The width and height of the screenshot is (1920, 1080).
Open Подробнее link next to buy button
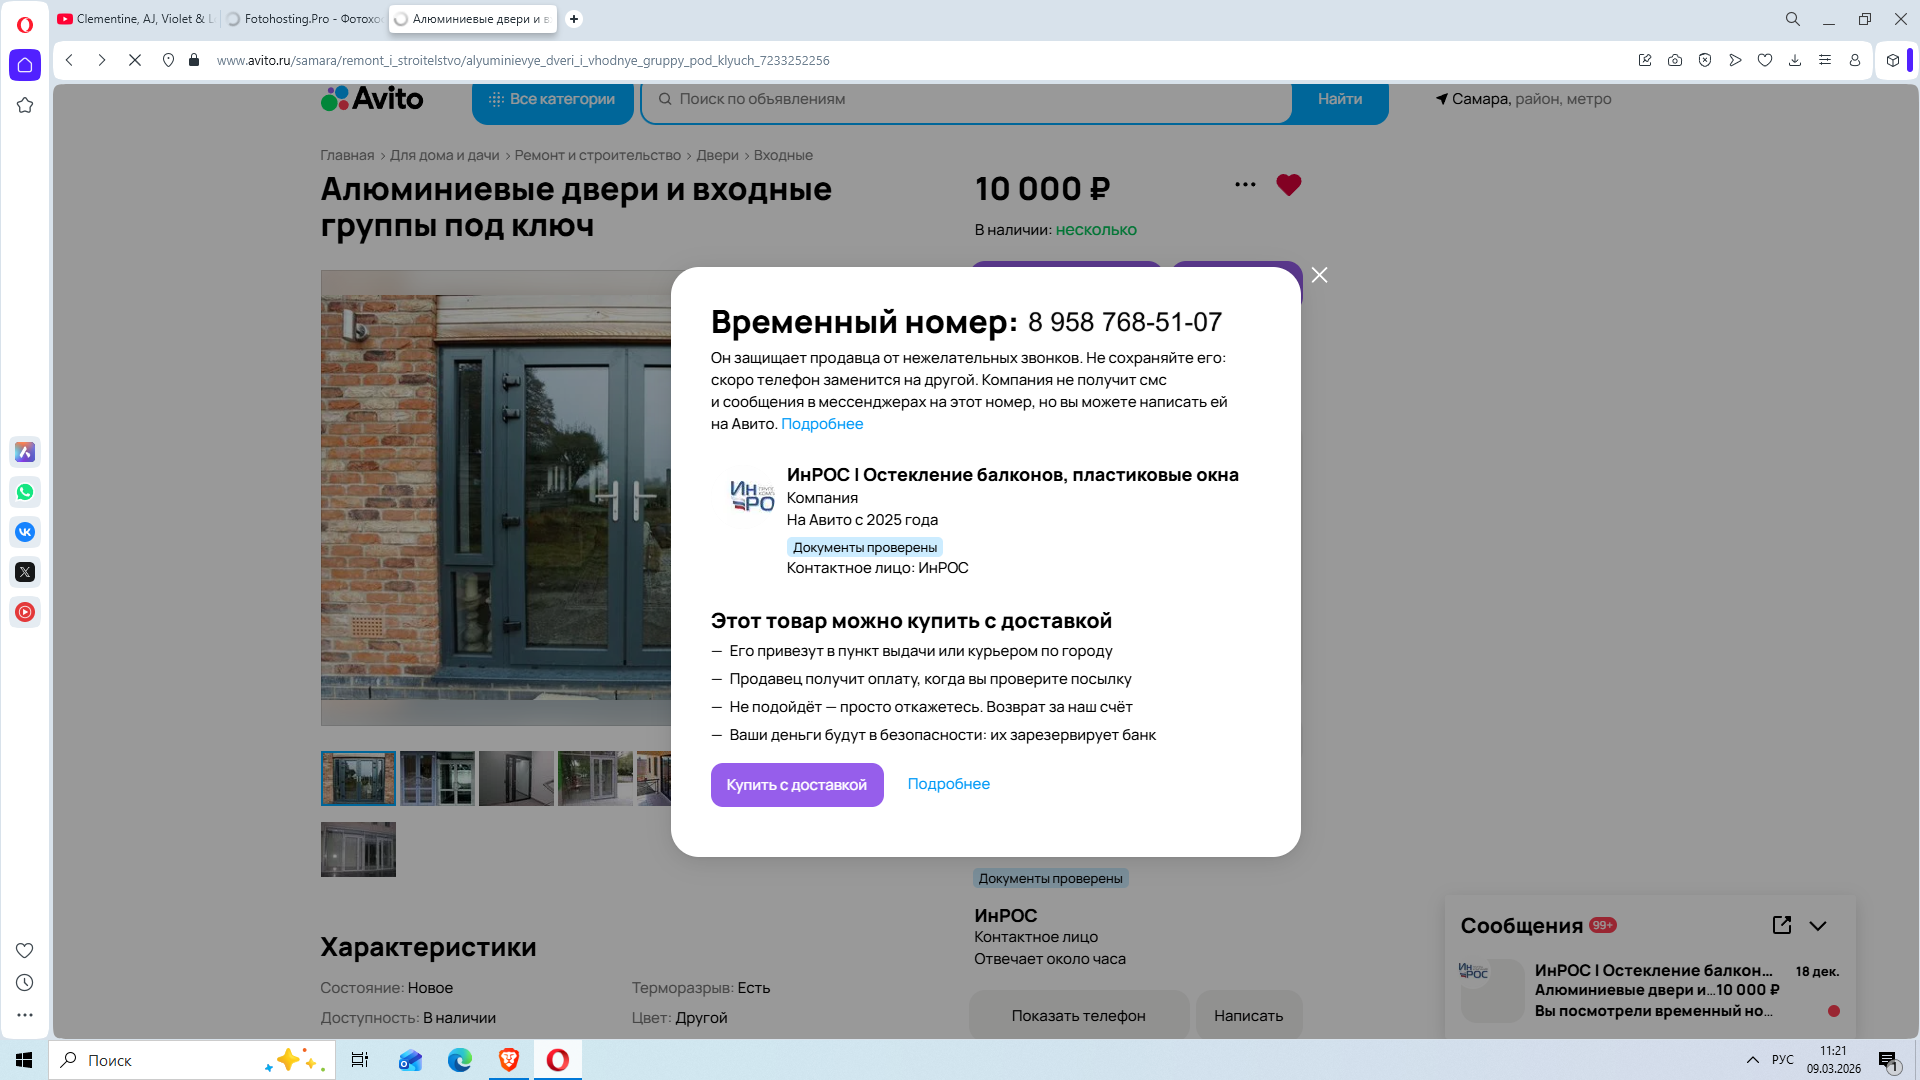pyautogui.click(x=948, y=784)
